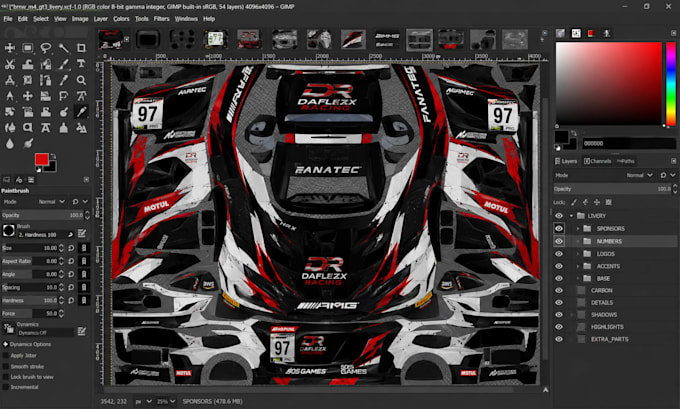Enable the Smooth stroke checkbox
This screenshot has width=680, height=409.
pos(6,366)
